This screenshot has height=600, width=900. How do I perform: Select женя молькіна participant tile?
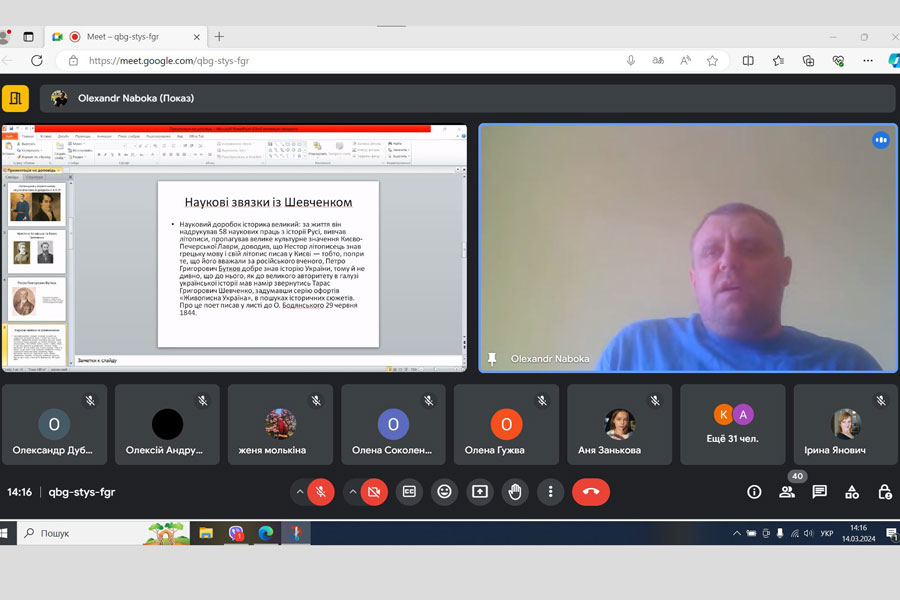click(x=280, y=424)
